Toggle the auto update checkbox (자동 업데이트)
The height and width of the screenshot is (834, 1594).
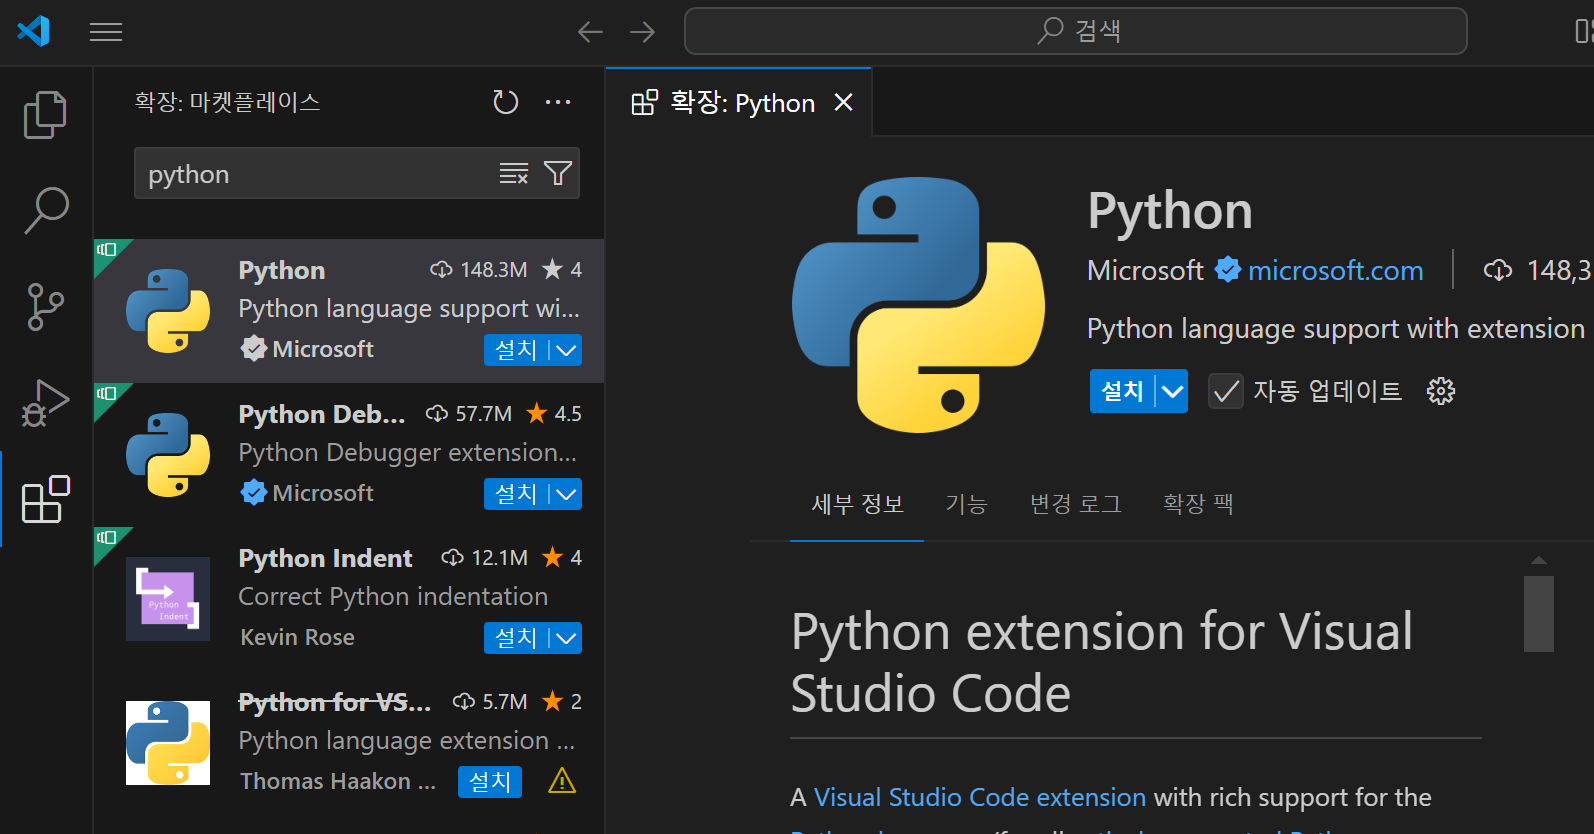pos(1226,391)
